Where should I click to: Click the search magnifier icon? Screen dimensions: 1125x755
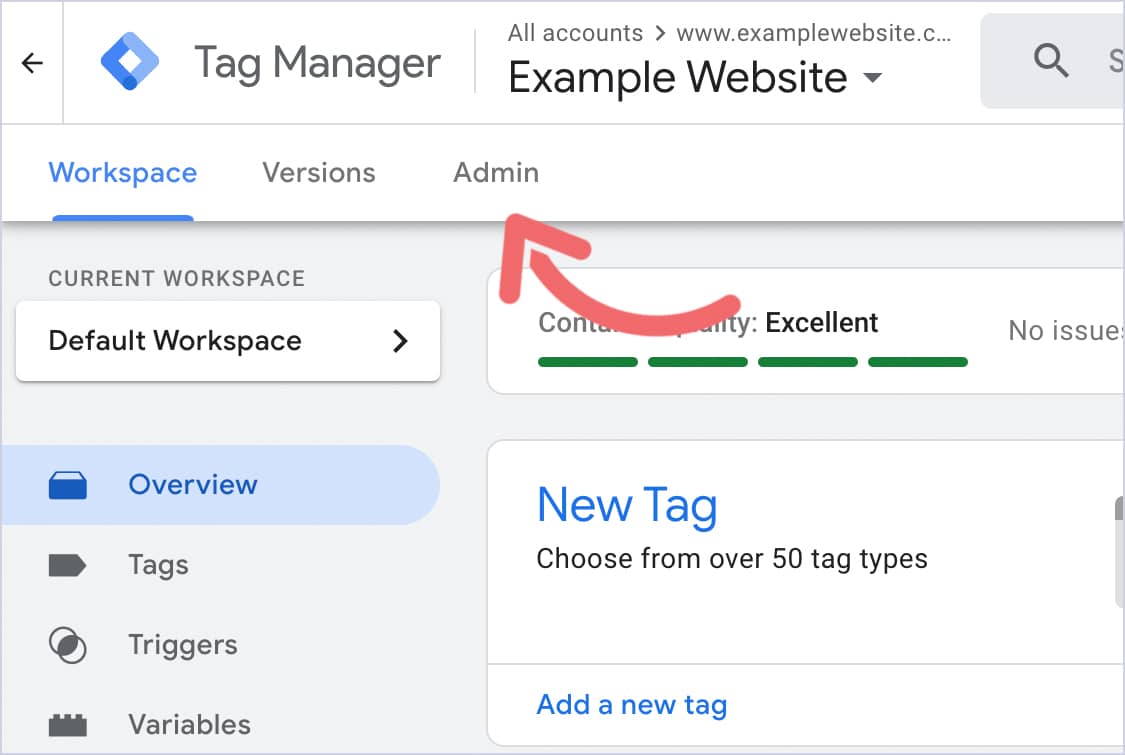[x=1051, y=60]
